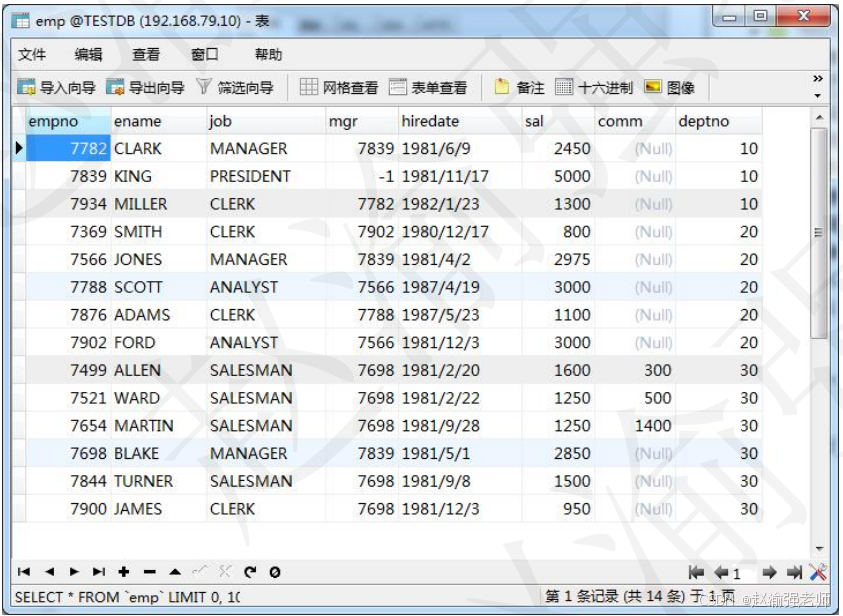Screen dimensions: 843x616
Task: Select the BLAKE ename cell
Action: [159, 454]
